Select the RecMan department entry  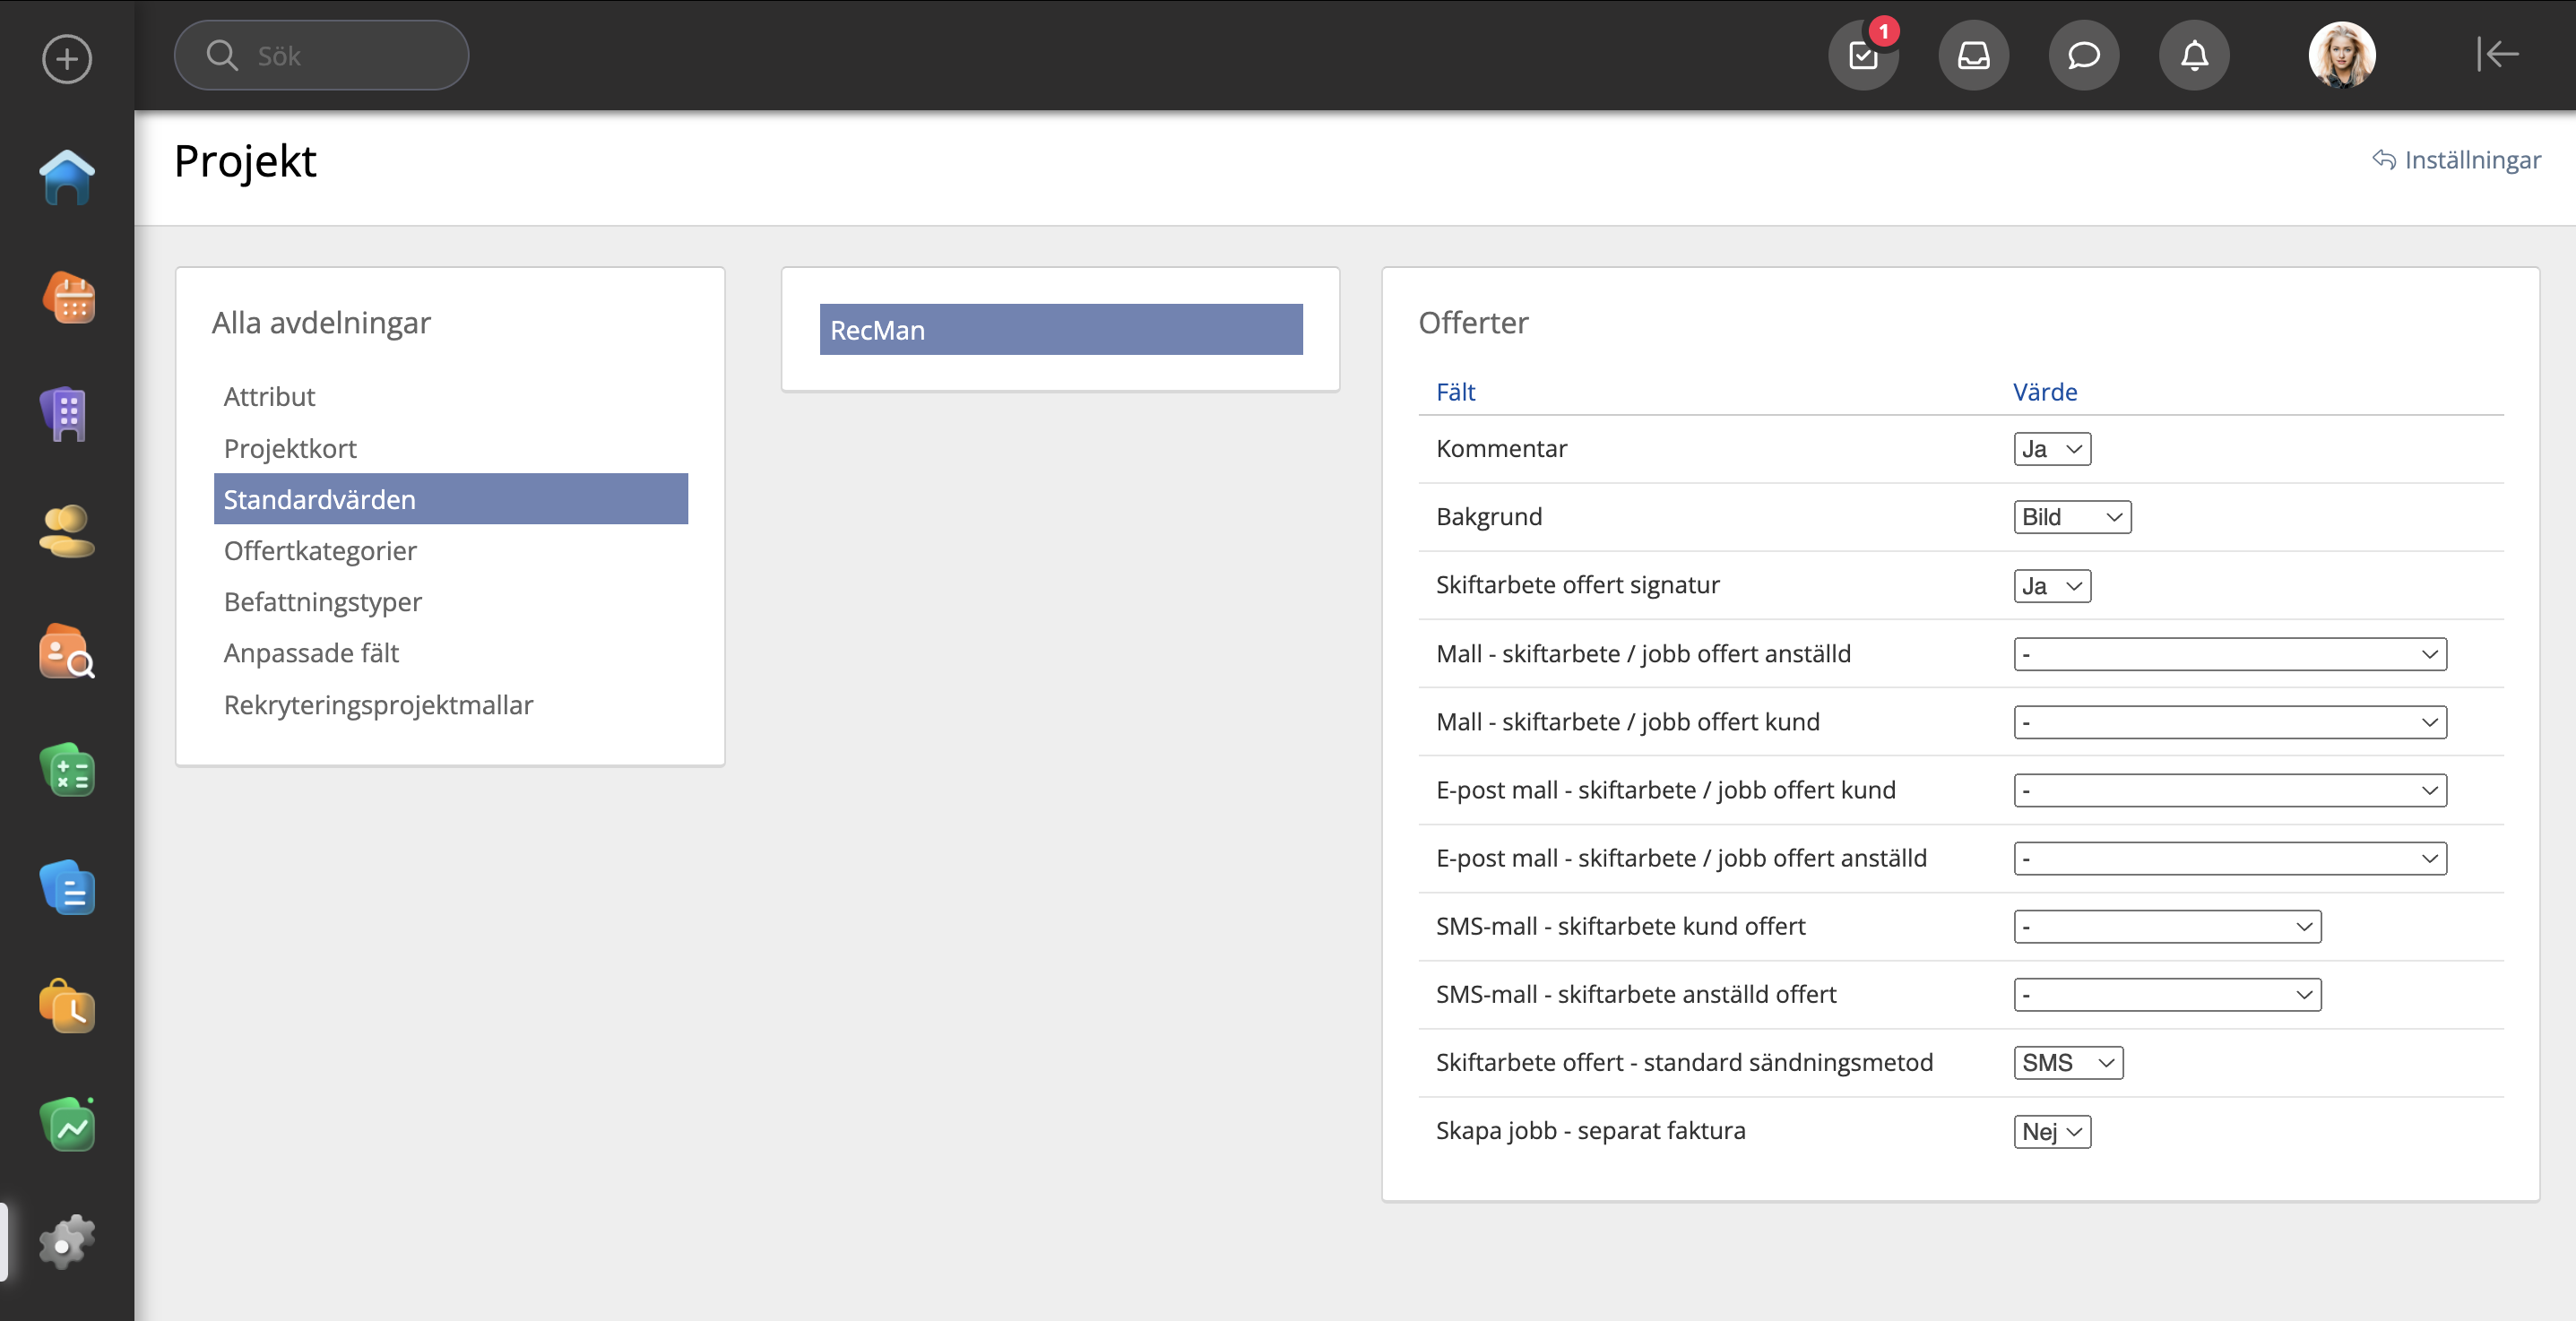1060,330
